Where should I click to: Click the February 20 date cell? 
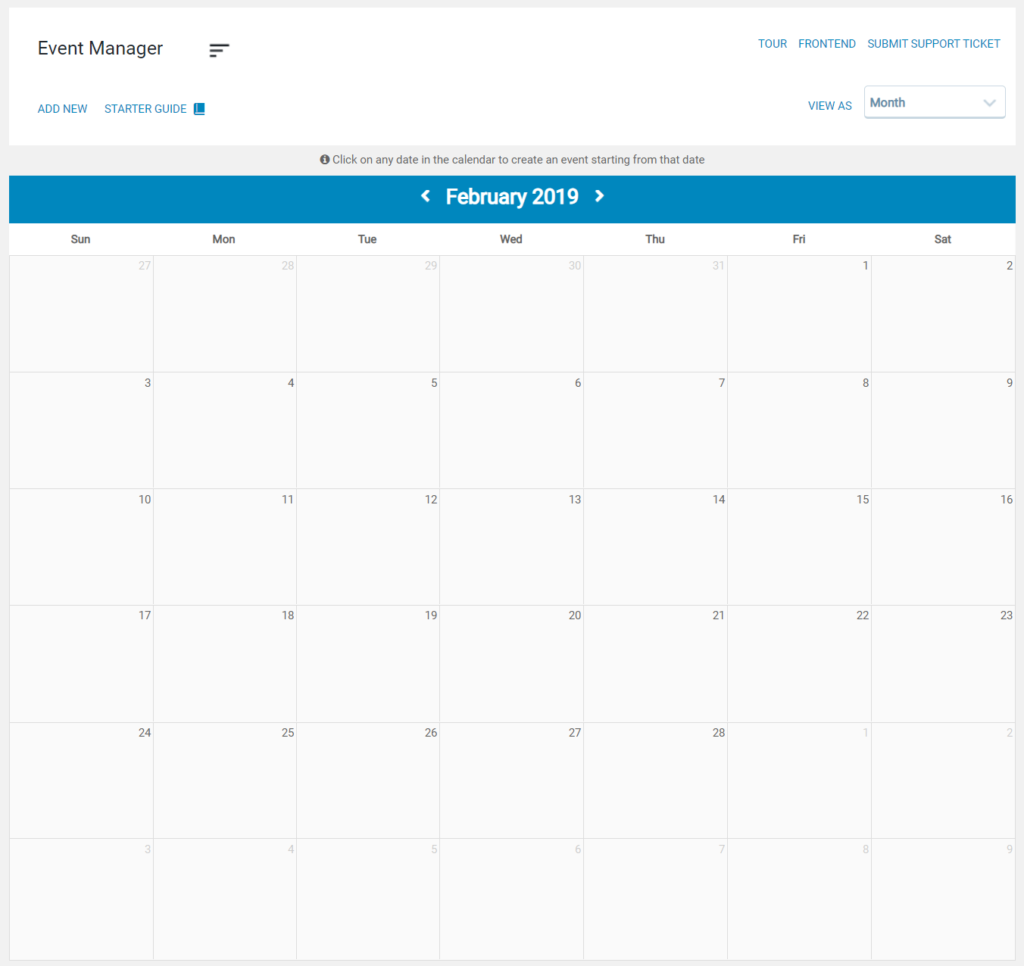pos(511,664)
